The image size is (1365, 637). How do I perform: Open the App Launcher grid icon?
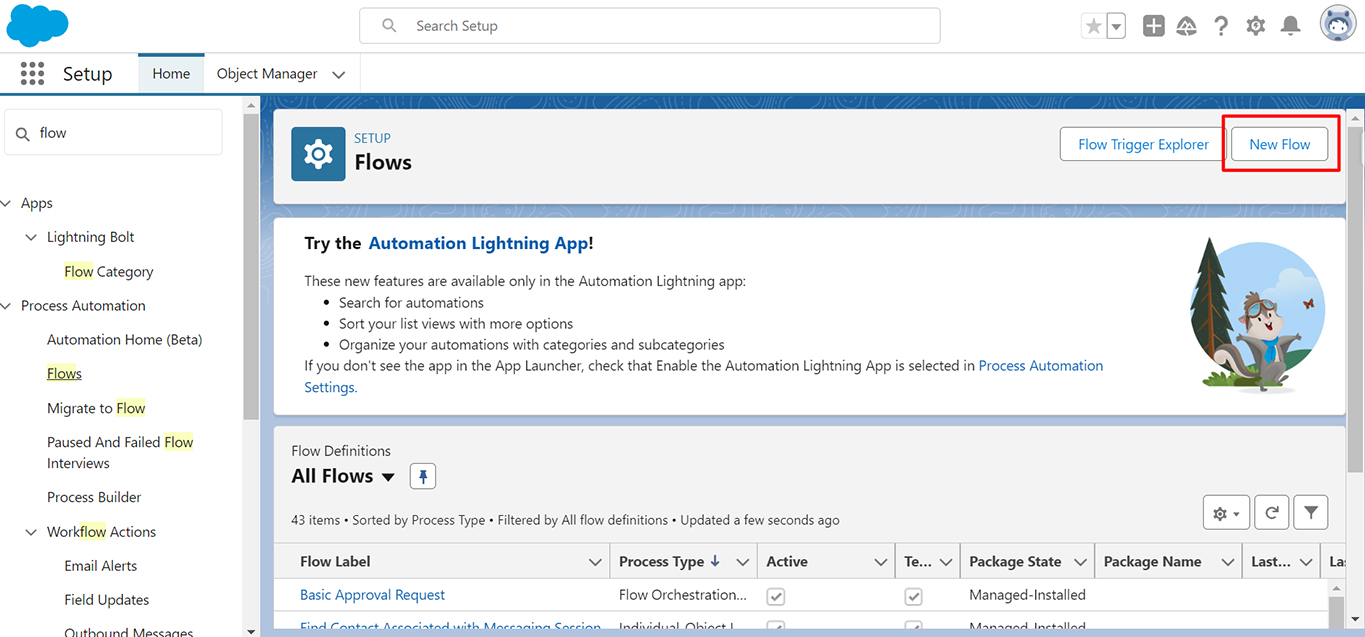pos(32,73)
